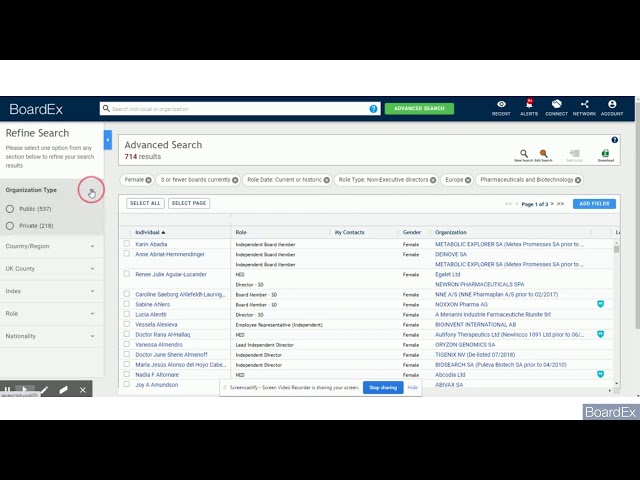Remove the Pharmaceuticals and Biotechnology filter
Image resolution: width=640 pixels, height=480 pixels.
click(578, 180)
